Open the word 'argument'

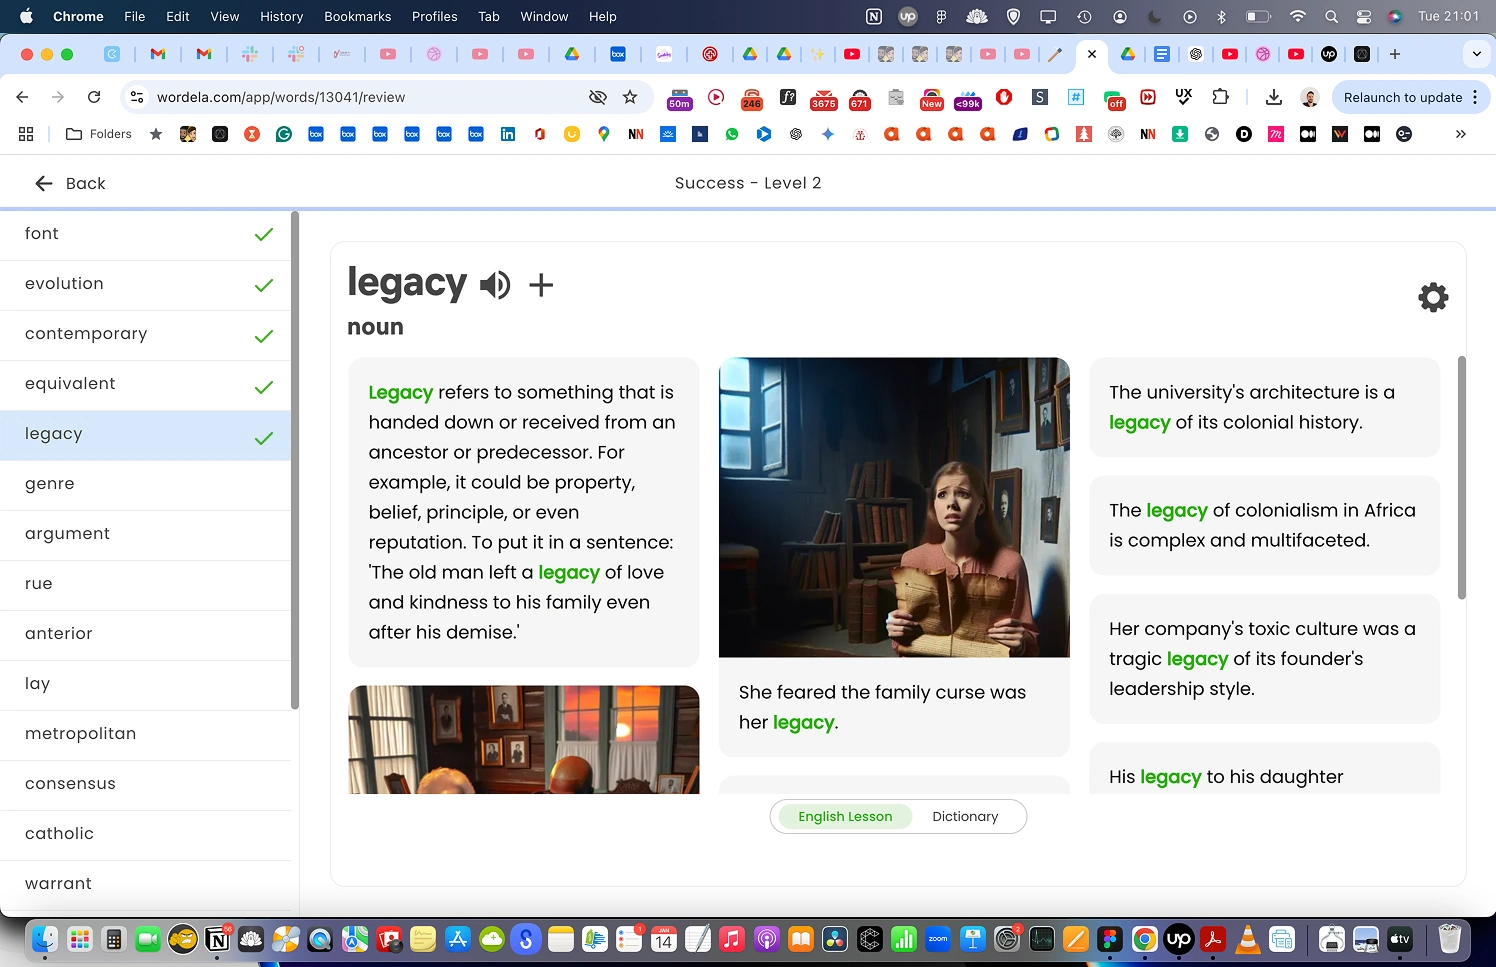click(x=145, y=535)
